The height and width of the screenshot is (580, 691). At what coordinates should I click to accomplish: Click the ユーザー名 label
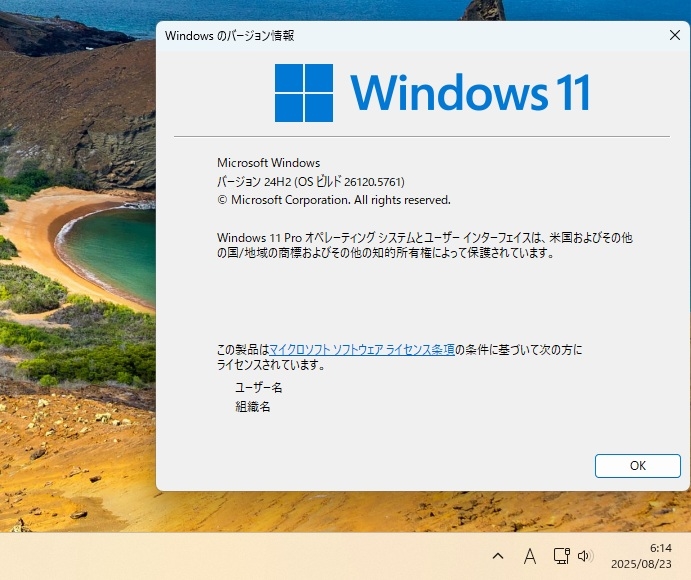pos(258,387)
